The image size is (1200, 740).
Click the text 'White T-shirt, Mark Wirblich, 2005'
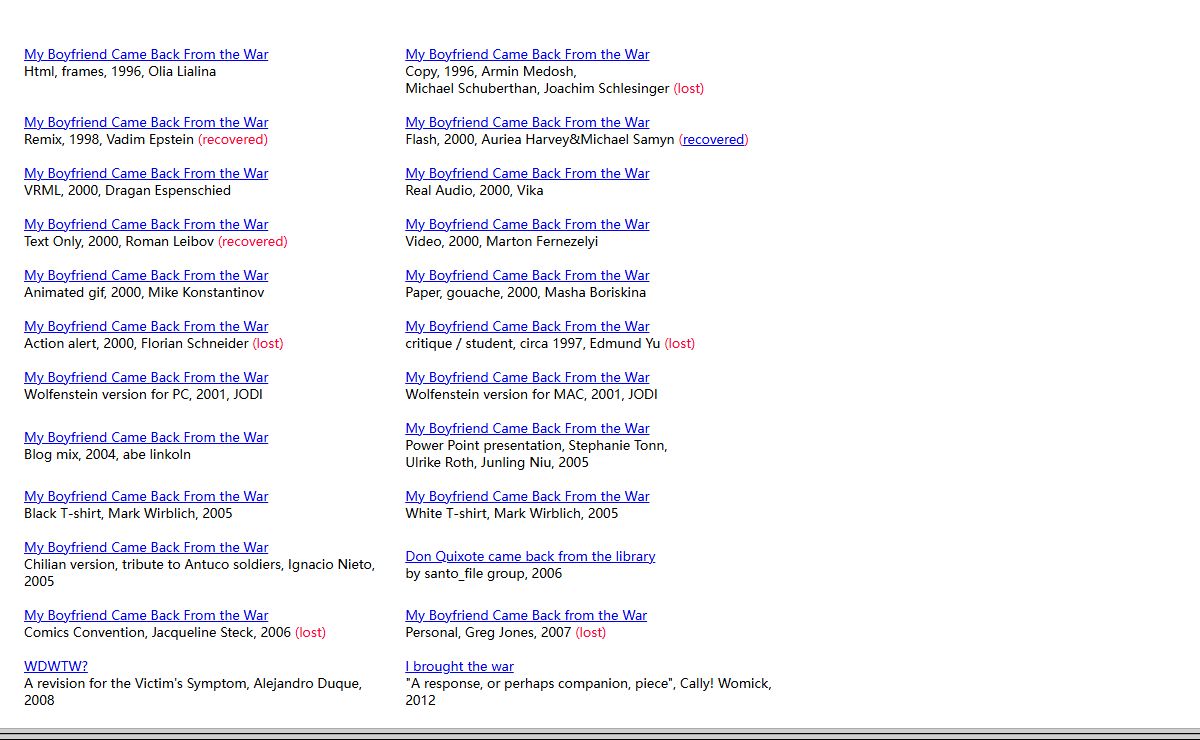pos(512,513)
